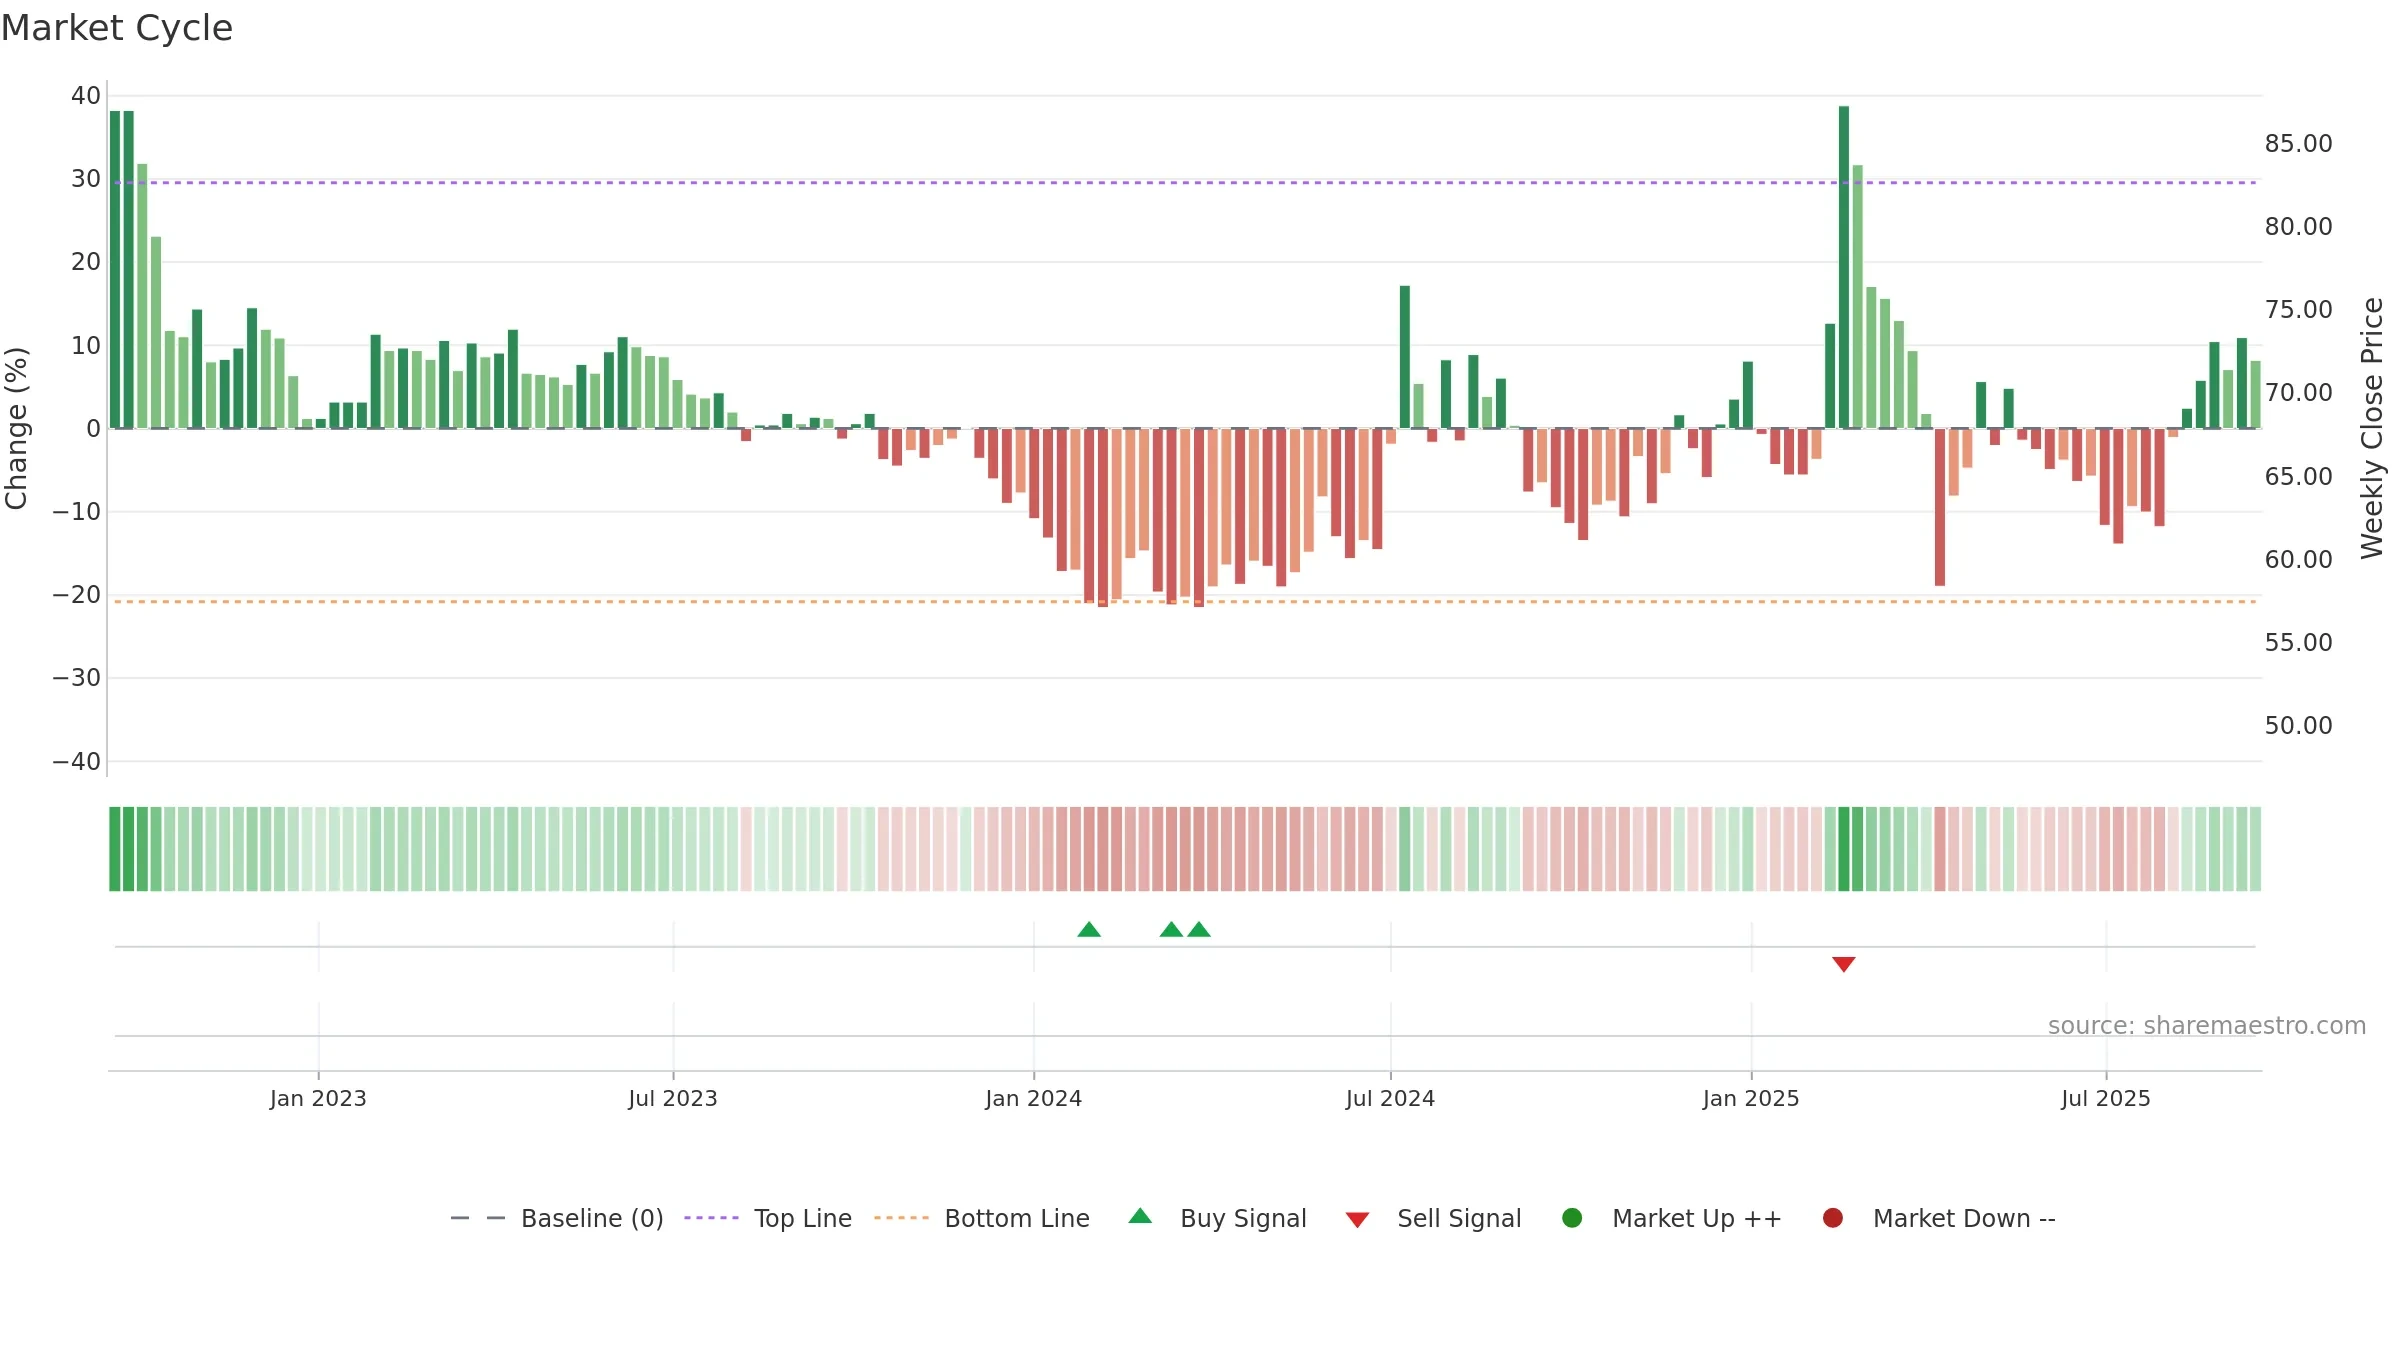Click the Jul 2023 axis label
This screenshot has width=2400, height=1350.
673,1099
